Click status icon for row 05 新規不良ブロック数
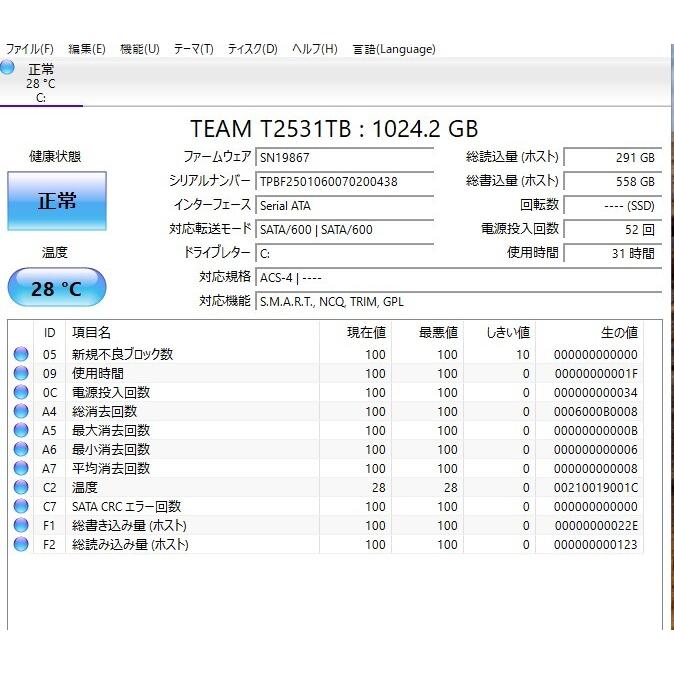Screen dimensions: 674x674 point(21,354)
